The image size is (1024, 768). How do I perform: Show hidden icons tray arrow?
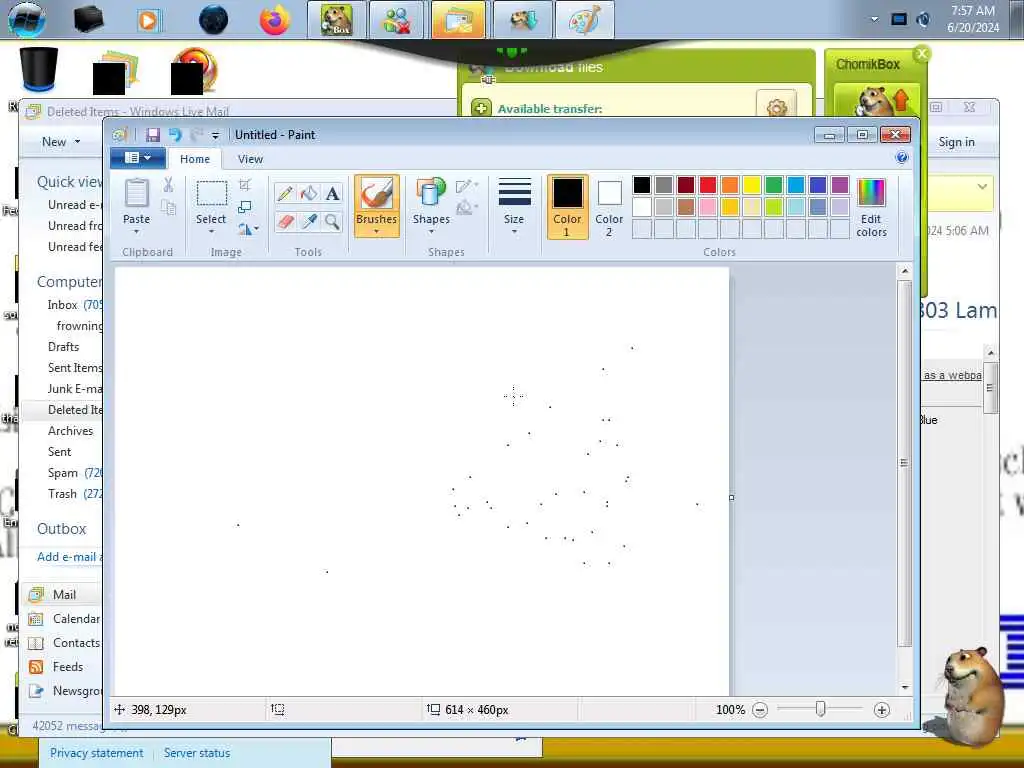[x=874, y=19]
